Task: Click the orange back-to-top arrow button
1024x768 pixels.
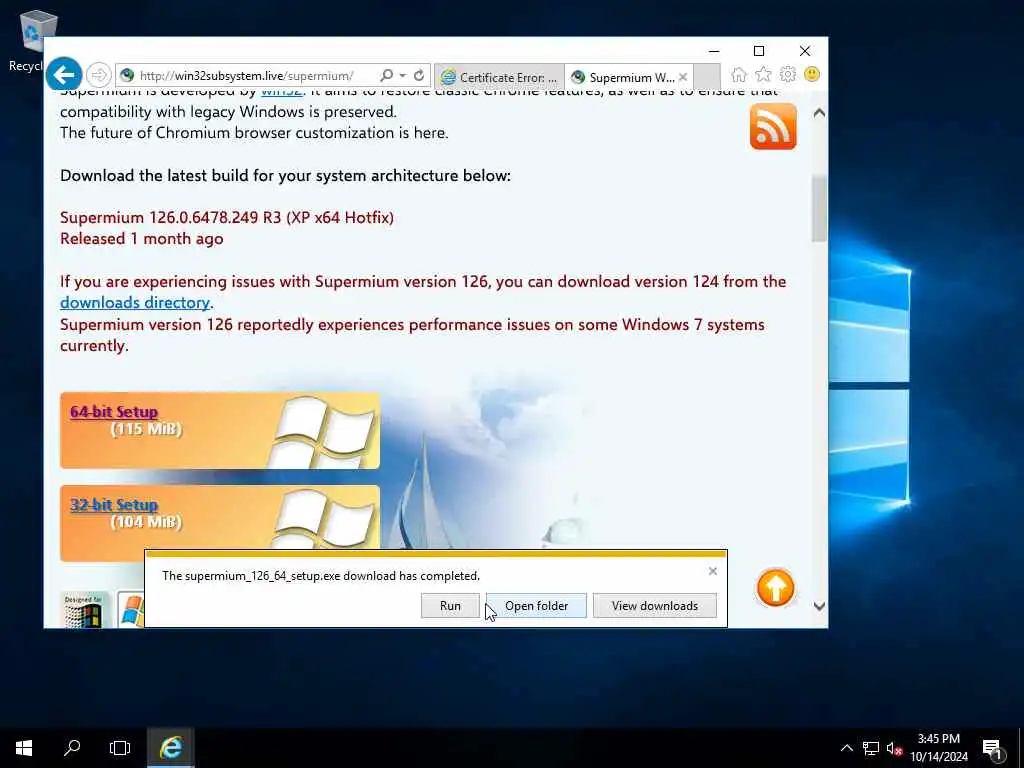Action: pyautogui.click(x=775, y=588)
